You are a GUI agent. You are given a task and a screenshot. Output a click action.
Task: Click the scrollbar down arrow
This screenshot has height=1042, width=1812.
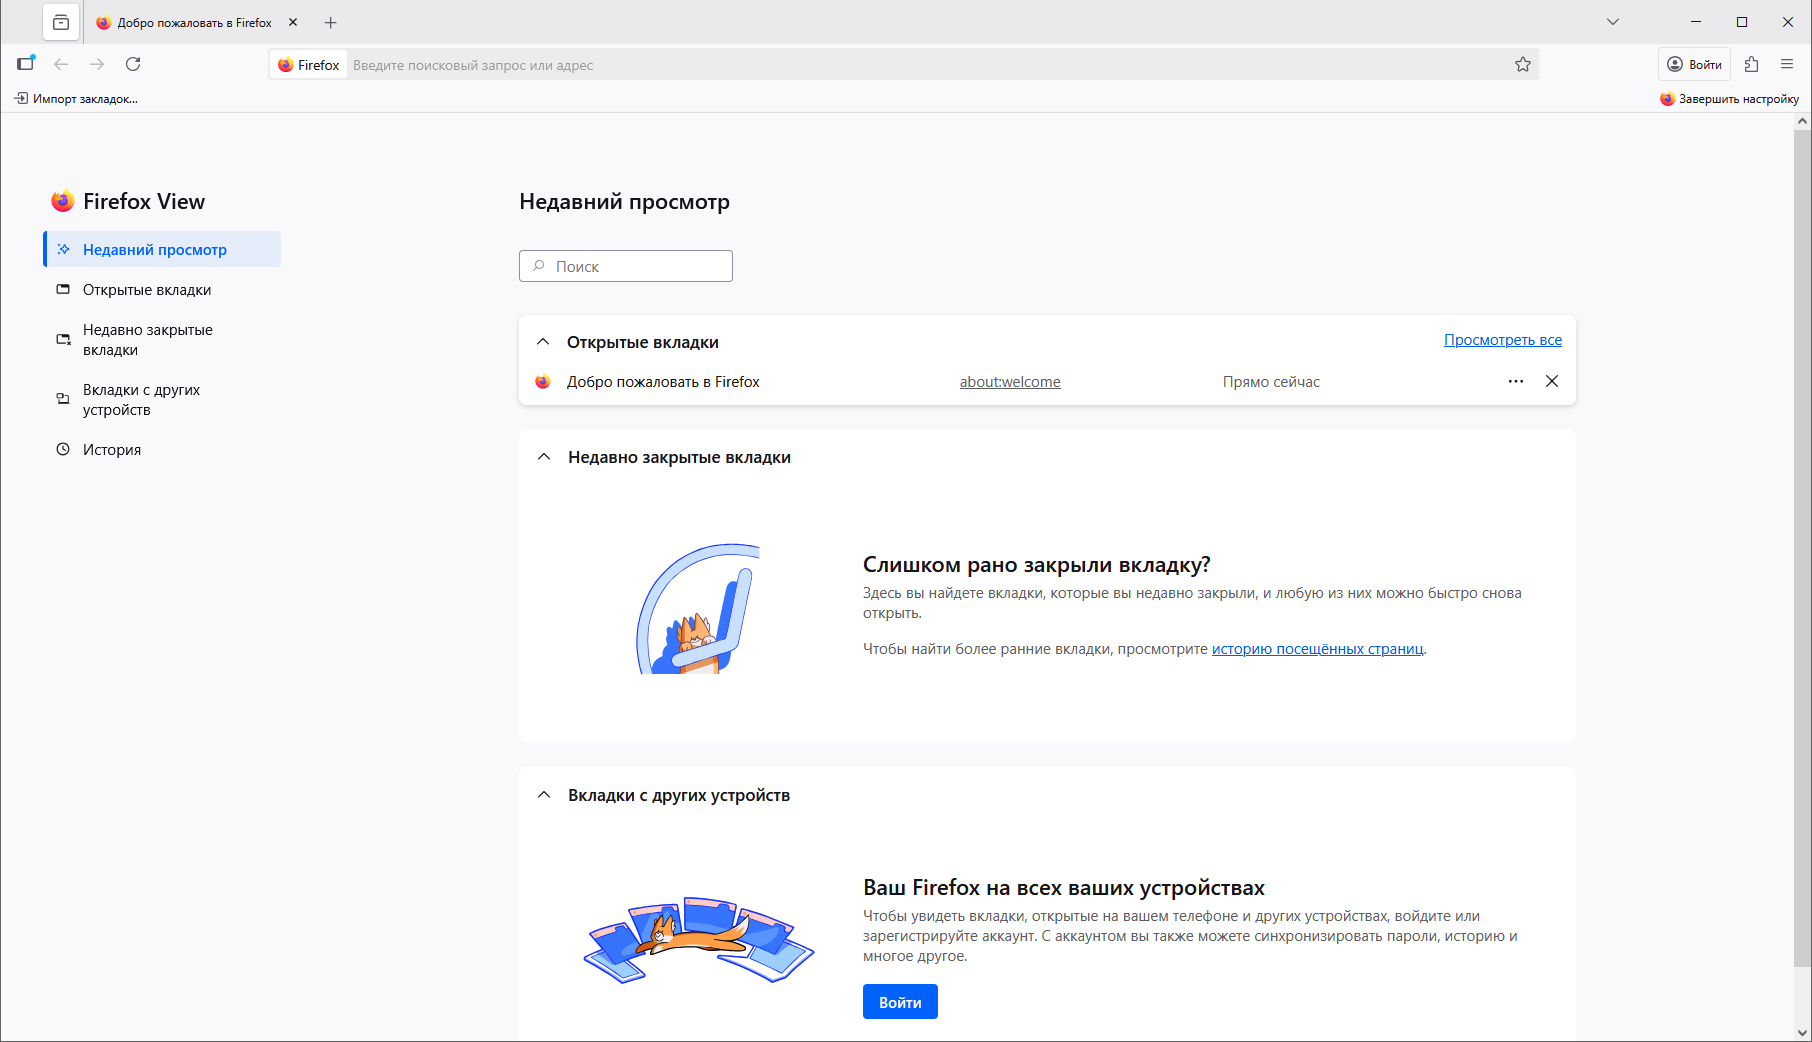click(1802, 1032)
